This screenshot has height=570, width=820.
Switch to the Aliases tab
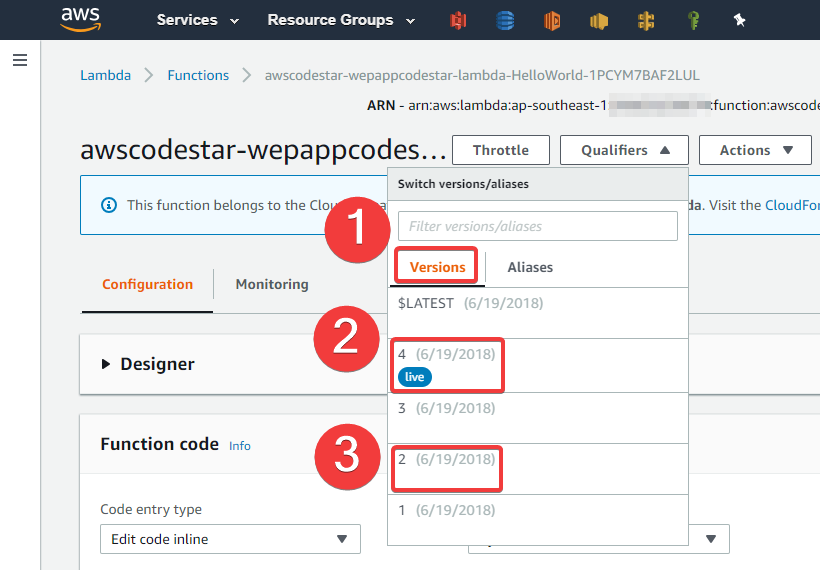point(530,267)
